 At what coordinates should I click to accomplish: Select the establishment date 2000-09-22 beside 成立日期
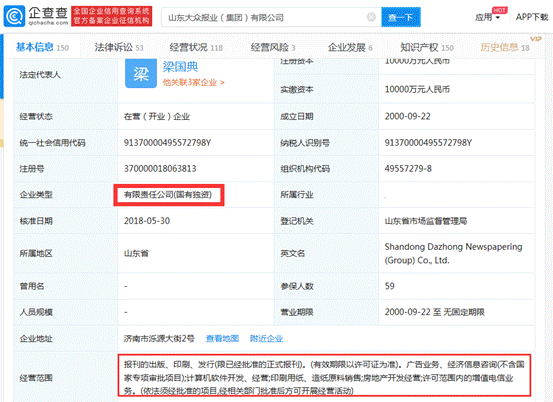click(x=407, y=116)
